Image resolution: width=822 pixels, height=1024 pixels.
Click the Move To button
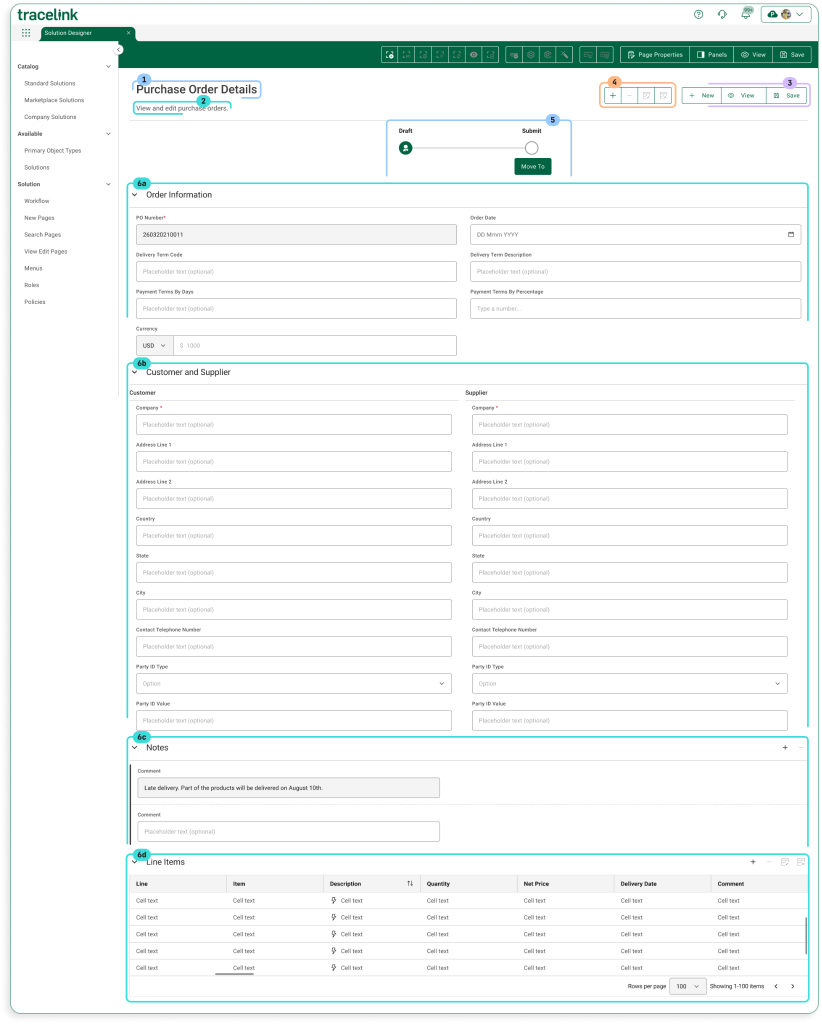tap(533, 167)
